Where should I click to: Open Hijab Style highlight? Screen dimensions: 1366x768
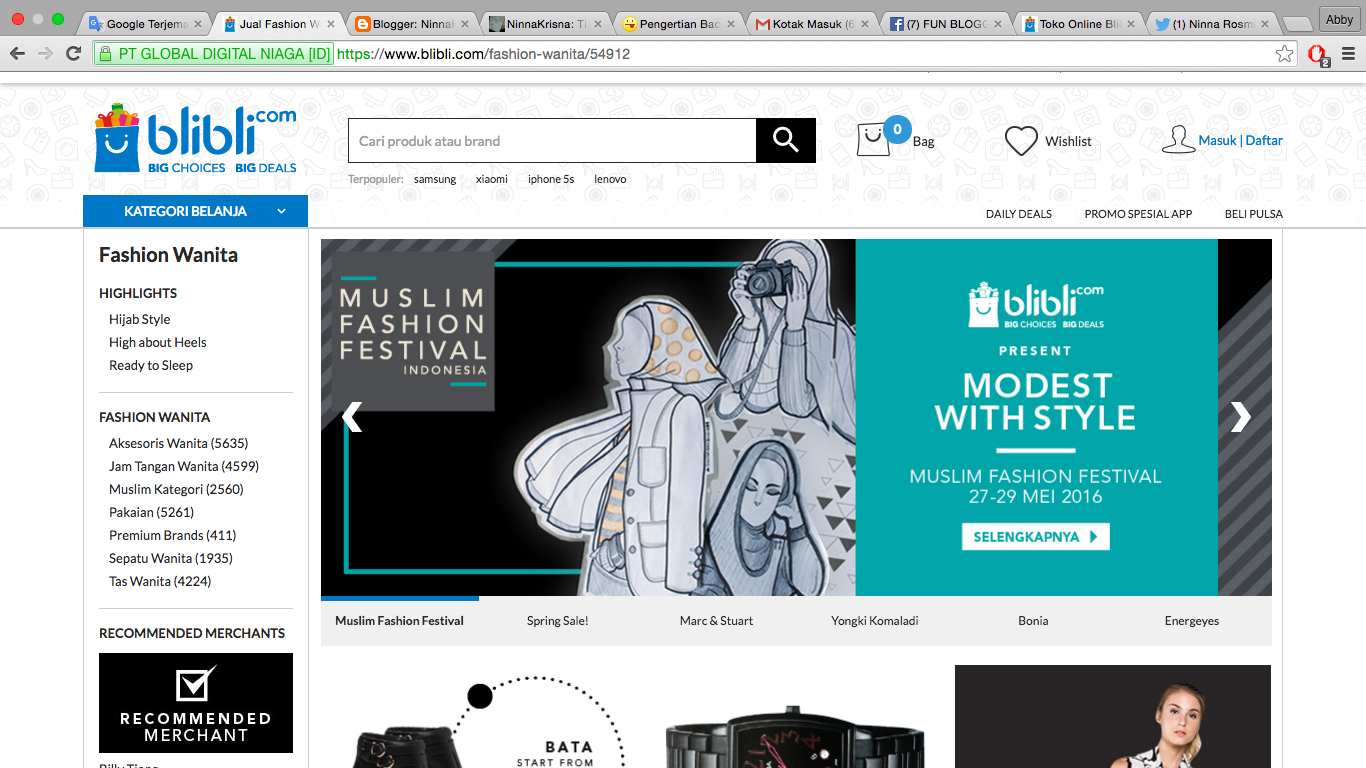(140, 320)
